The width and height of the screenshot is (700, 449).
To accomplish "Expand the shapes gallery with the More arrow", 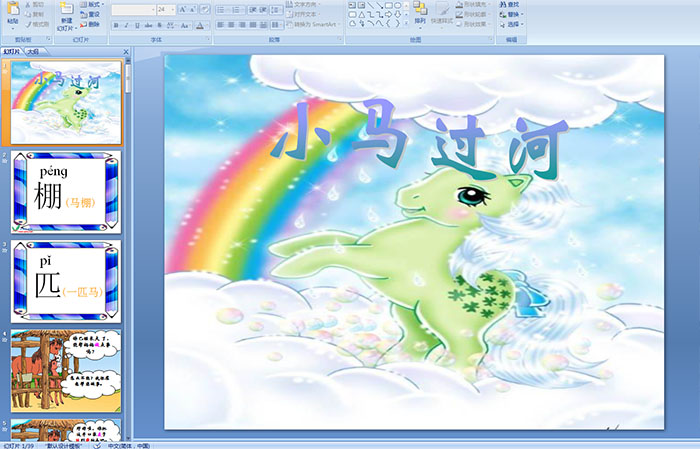I will point(406,24).
